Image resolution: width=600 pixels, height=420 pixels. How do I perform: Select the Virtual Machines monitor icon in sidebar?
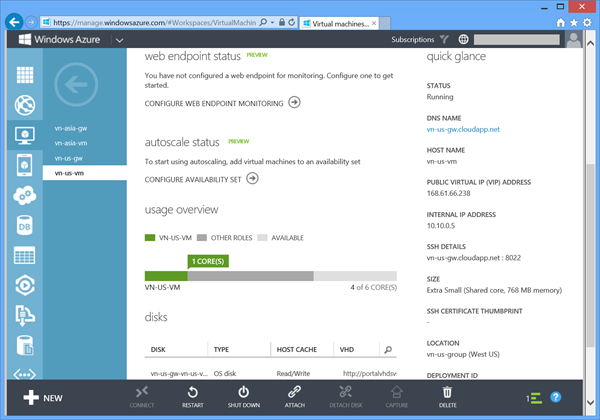[x=25, y=135]
